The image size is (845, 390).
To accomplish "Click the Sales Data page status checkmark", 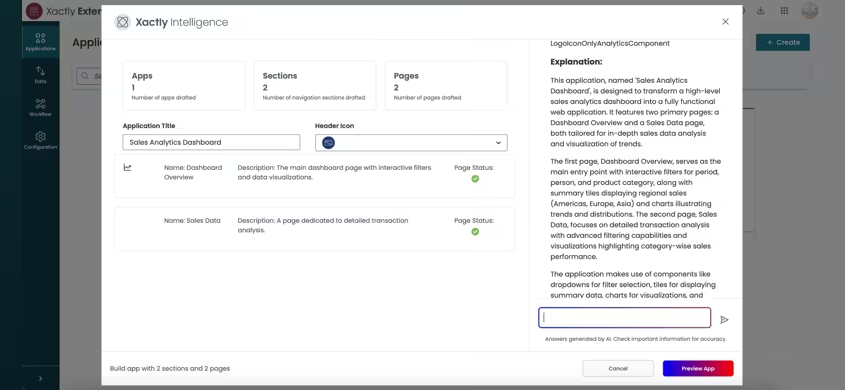I will (x=475, y=232).
